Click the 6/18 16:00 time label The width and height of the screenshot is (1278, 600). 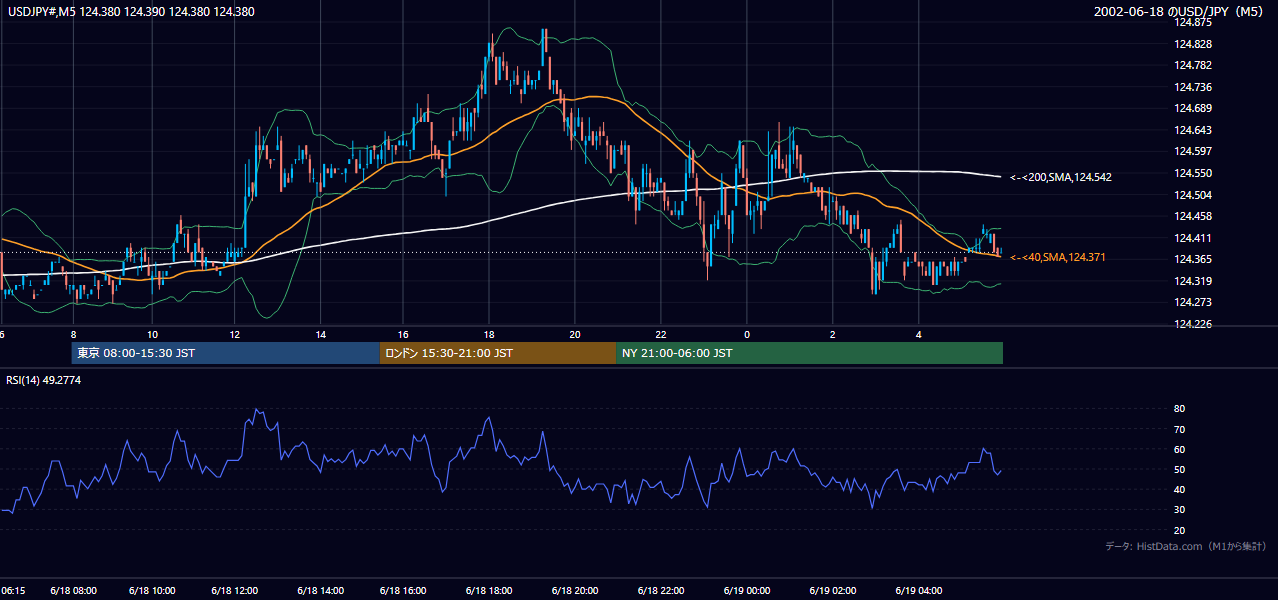(404, 591)
